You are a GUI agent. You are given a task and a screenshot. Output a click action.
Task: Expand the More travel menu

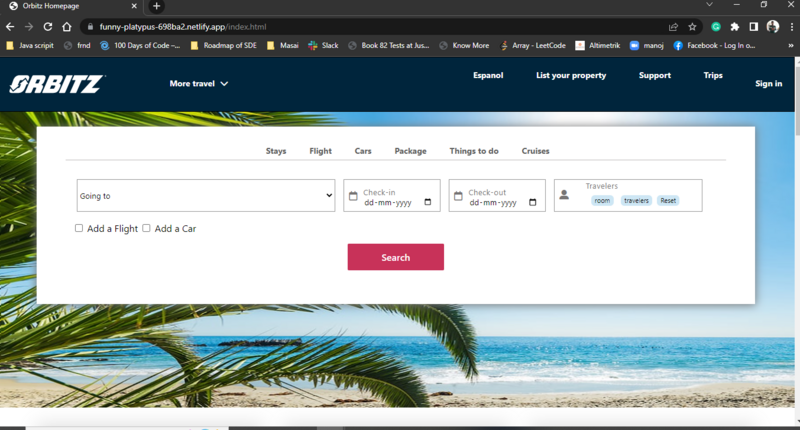(199, 84)
